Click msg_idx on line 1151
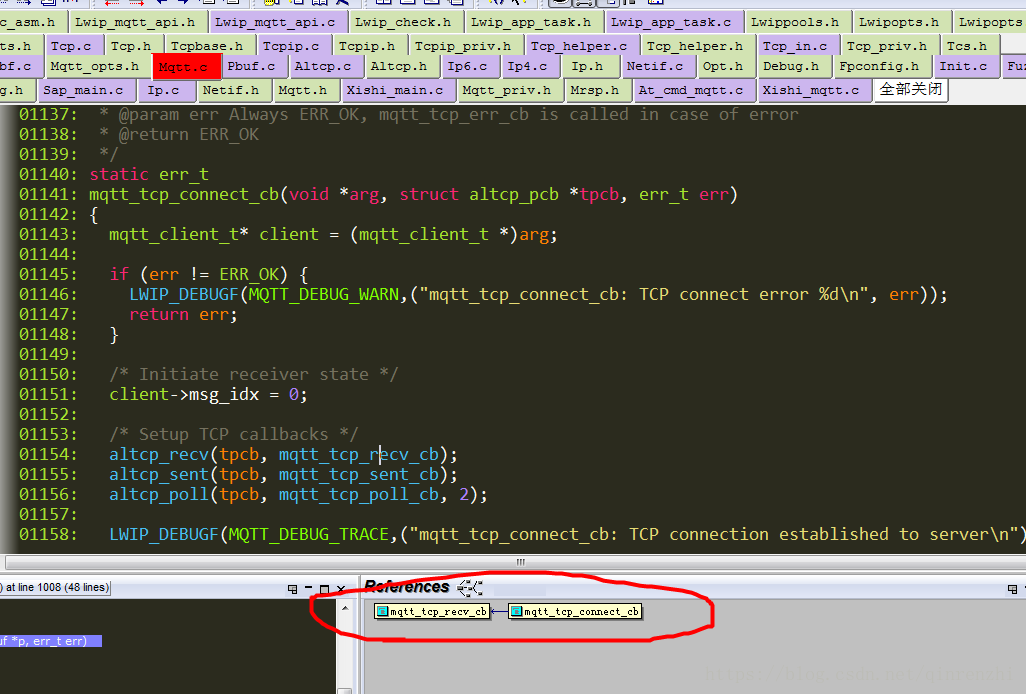The width and height of the screenshot is (1026, 694). pyautogui.click(x=224, y=395)
